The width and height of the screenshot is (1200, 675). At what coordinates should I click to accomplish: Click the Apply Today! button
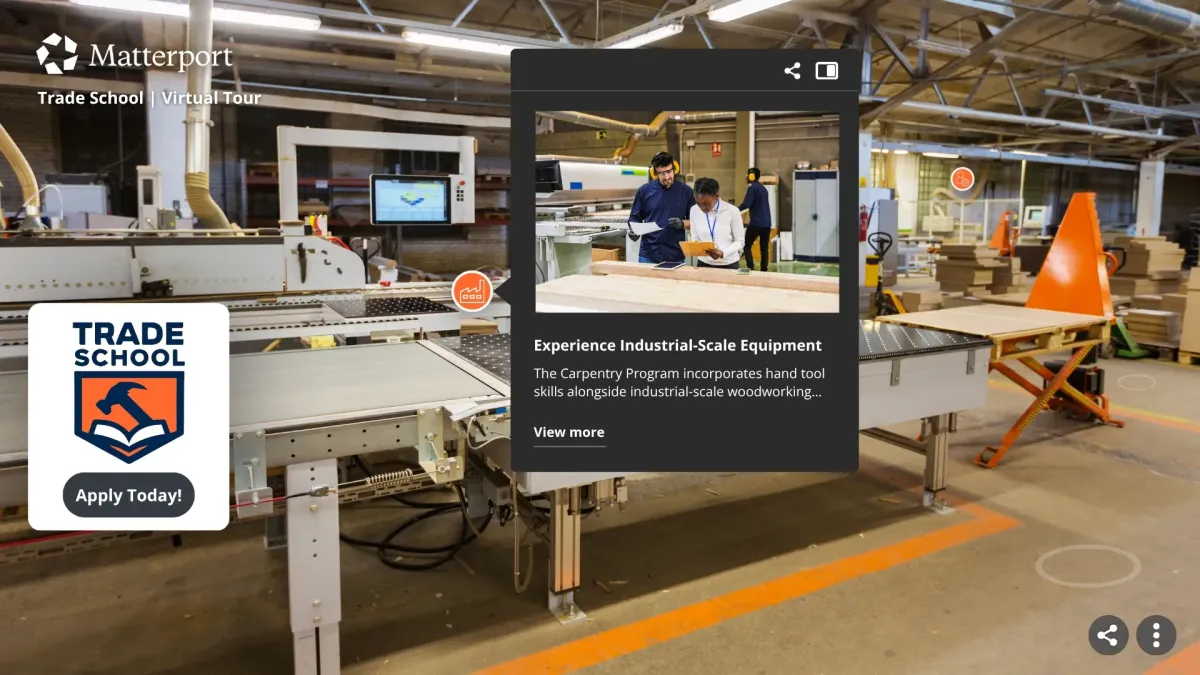point(129,495)
